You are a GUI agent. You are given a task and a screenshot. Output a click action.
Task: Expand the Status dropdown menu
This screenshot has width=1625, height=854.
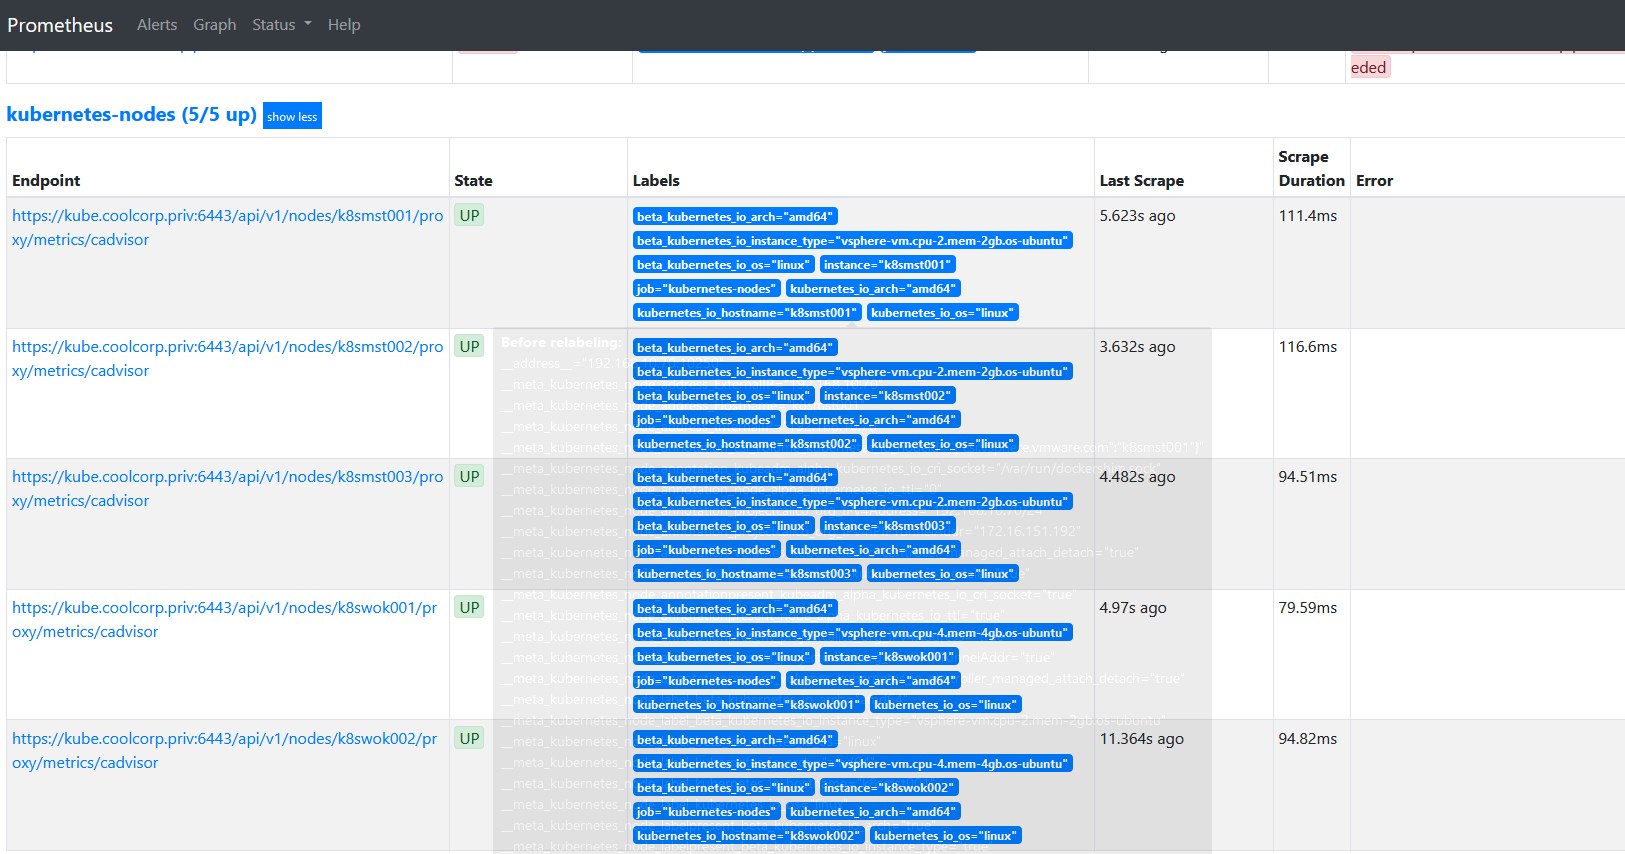[x=282, y=25]
